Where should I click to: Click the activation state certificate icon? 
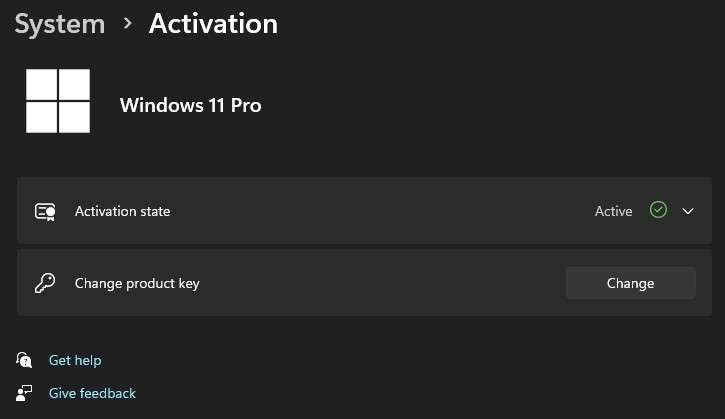coord(44,211)
